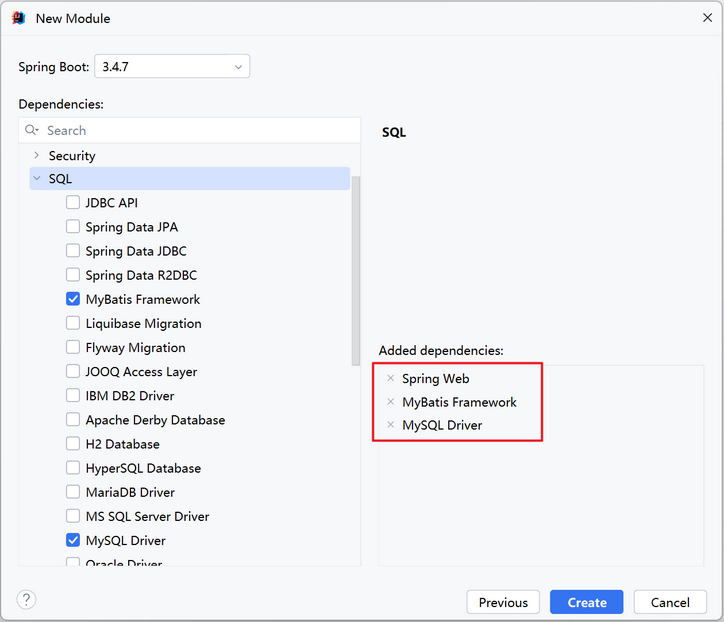Remove MySQL Driver via its X icon
Image resolution: width=724 pixels, height=622 pixels.
tap(391, 425)
